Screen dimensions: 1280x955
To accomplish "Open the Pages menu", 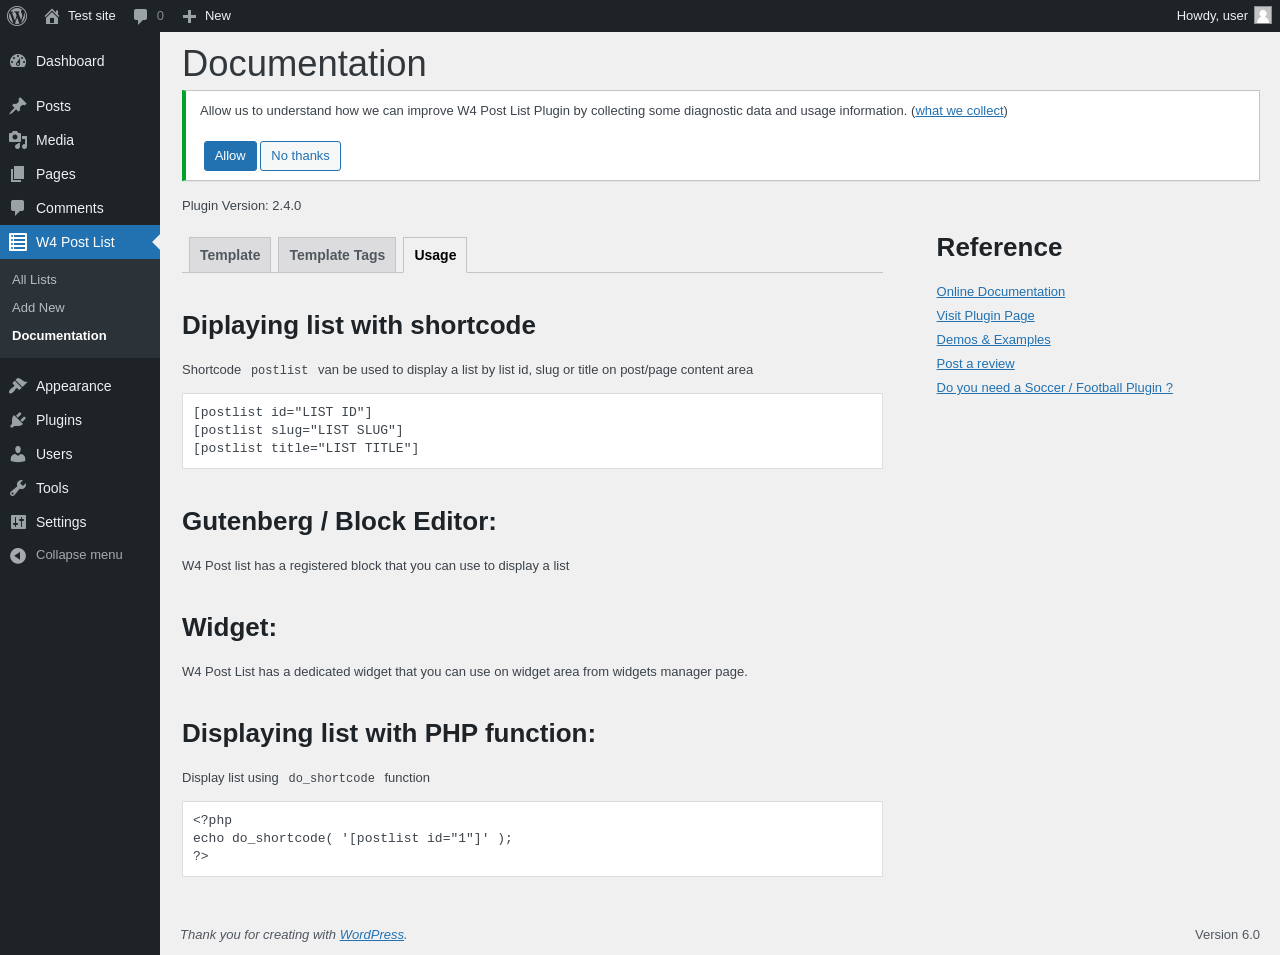I will (80, 174).
